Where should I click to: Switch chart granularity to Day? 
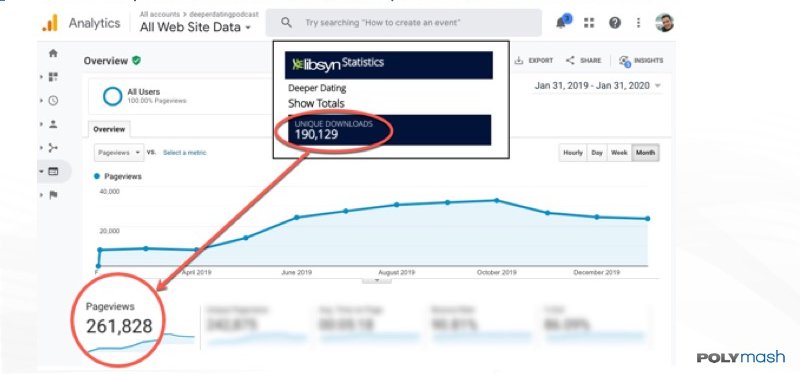[597, 153]
